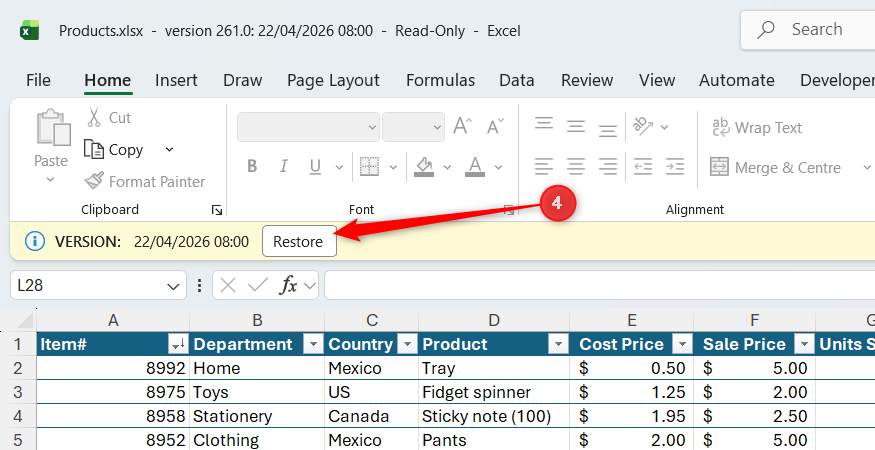The image size is (875, 450).
Task: Centre text horizontally
Action: pyautogui.click(x=575, y=166)
